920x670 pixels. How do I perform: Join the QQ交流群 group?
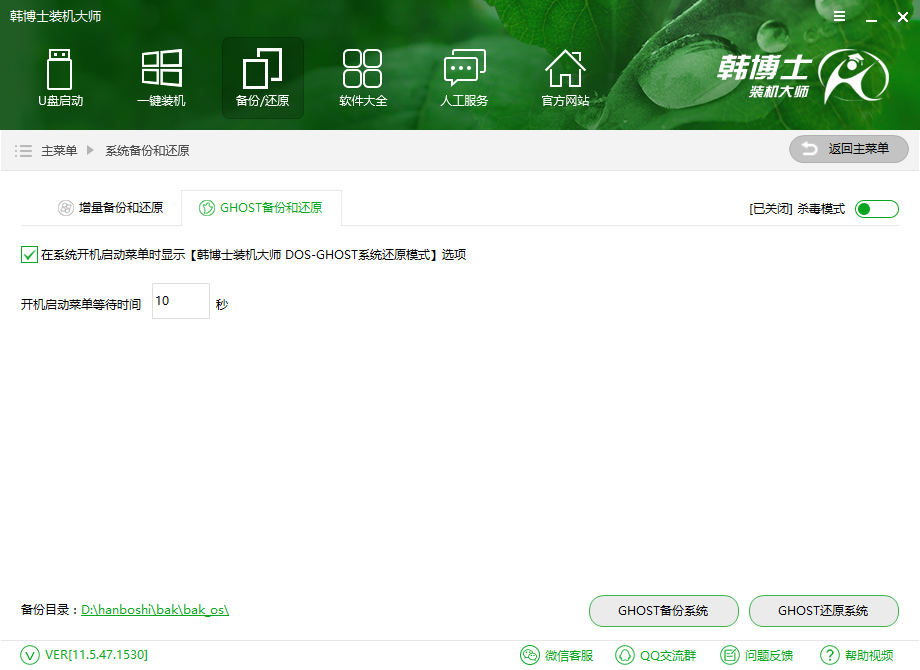(x=655, y=655)
